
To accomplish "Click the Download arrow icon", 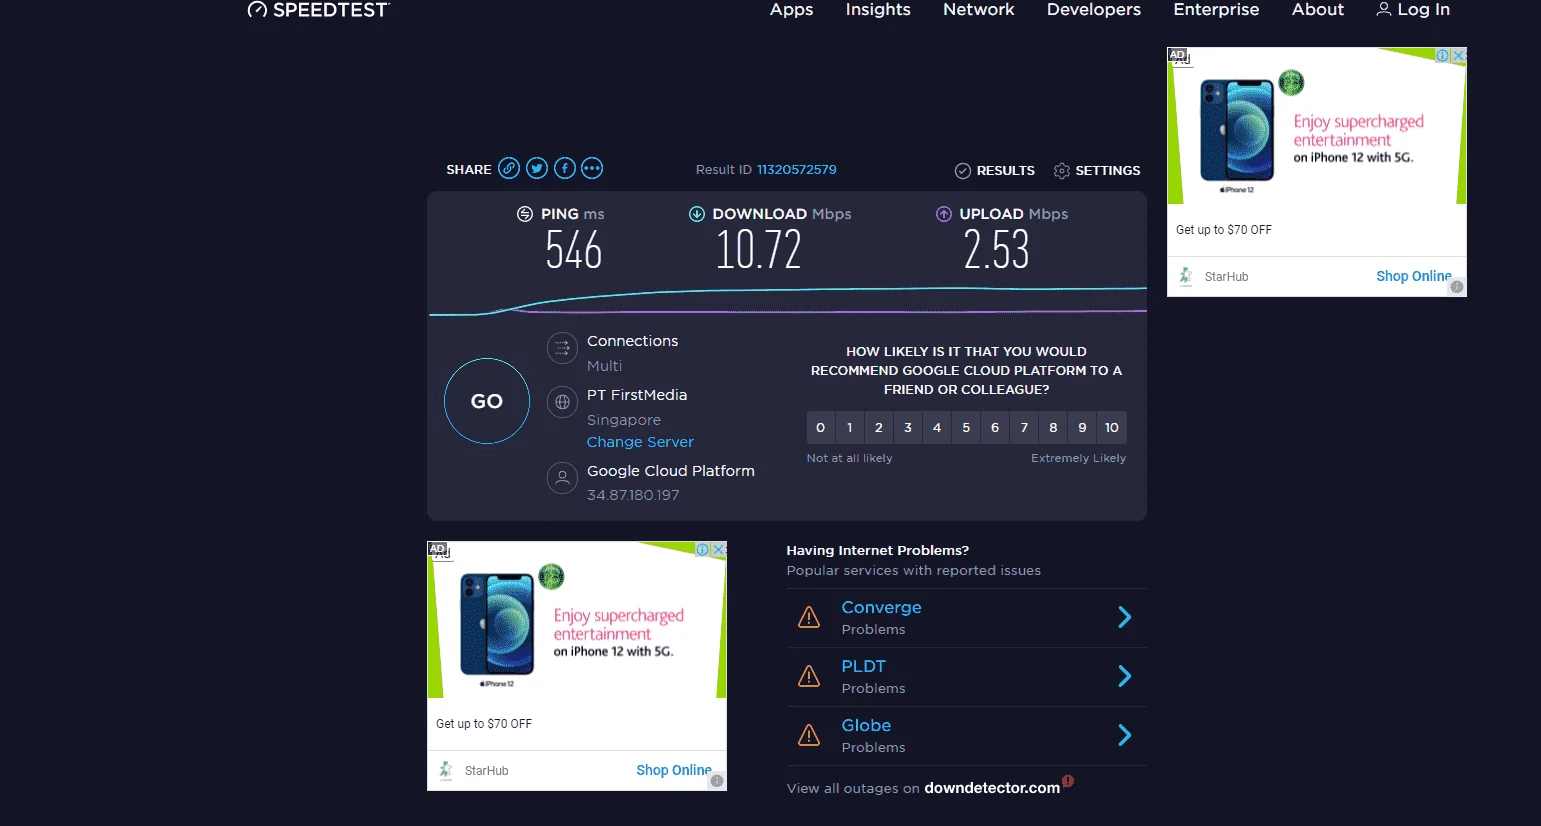I will tap(697, 214).
